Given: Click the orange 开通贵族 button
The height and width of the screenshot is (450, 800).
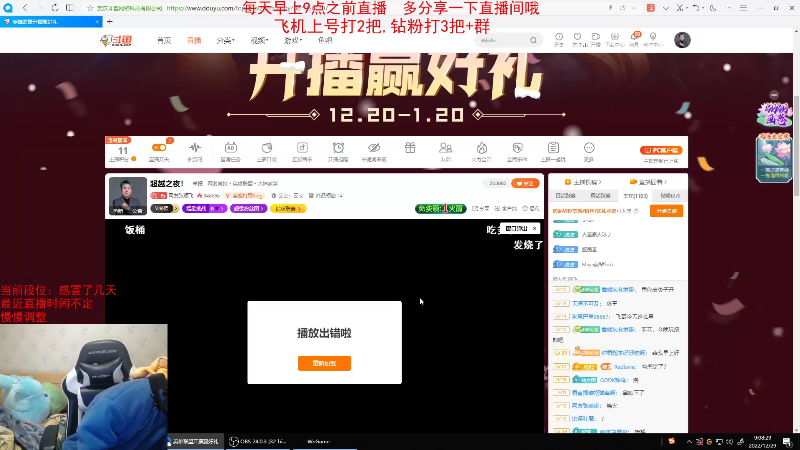Looking at the screenshot, I should pos(666,211).
